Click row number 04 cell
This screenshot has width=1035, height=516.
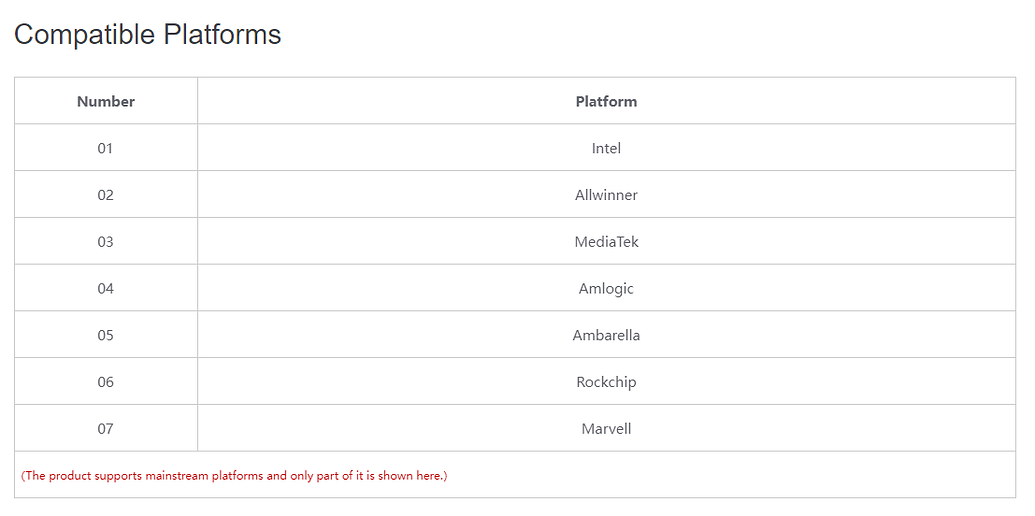pos(106,289)
